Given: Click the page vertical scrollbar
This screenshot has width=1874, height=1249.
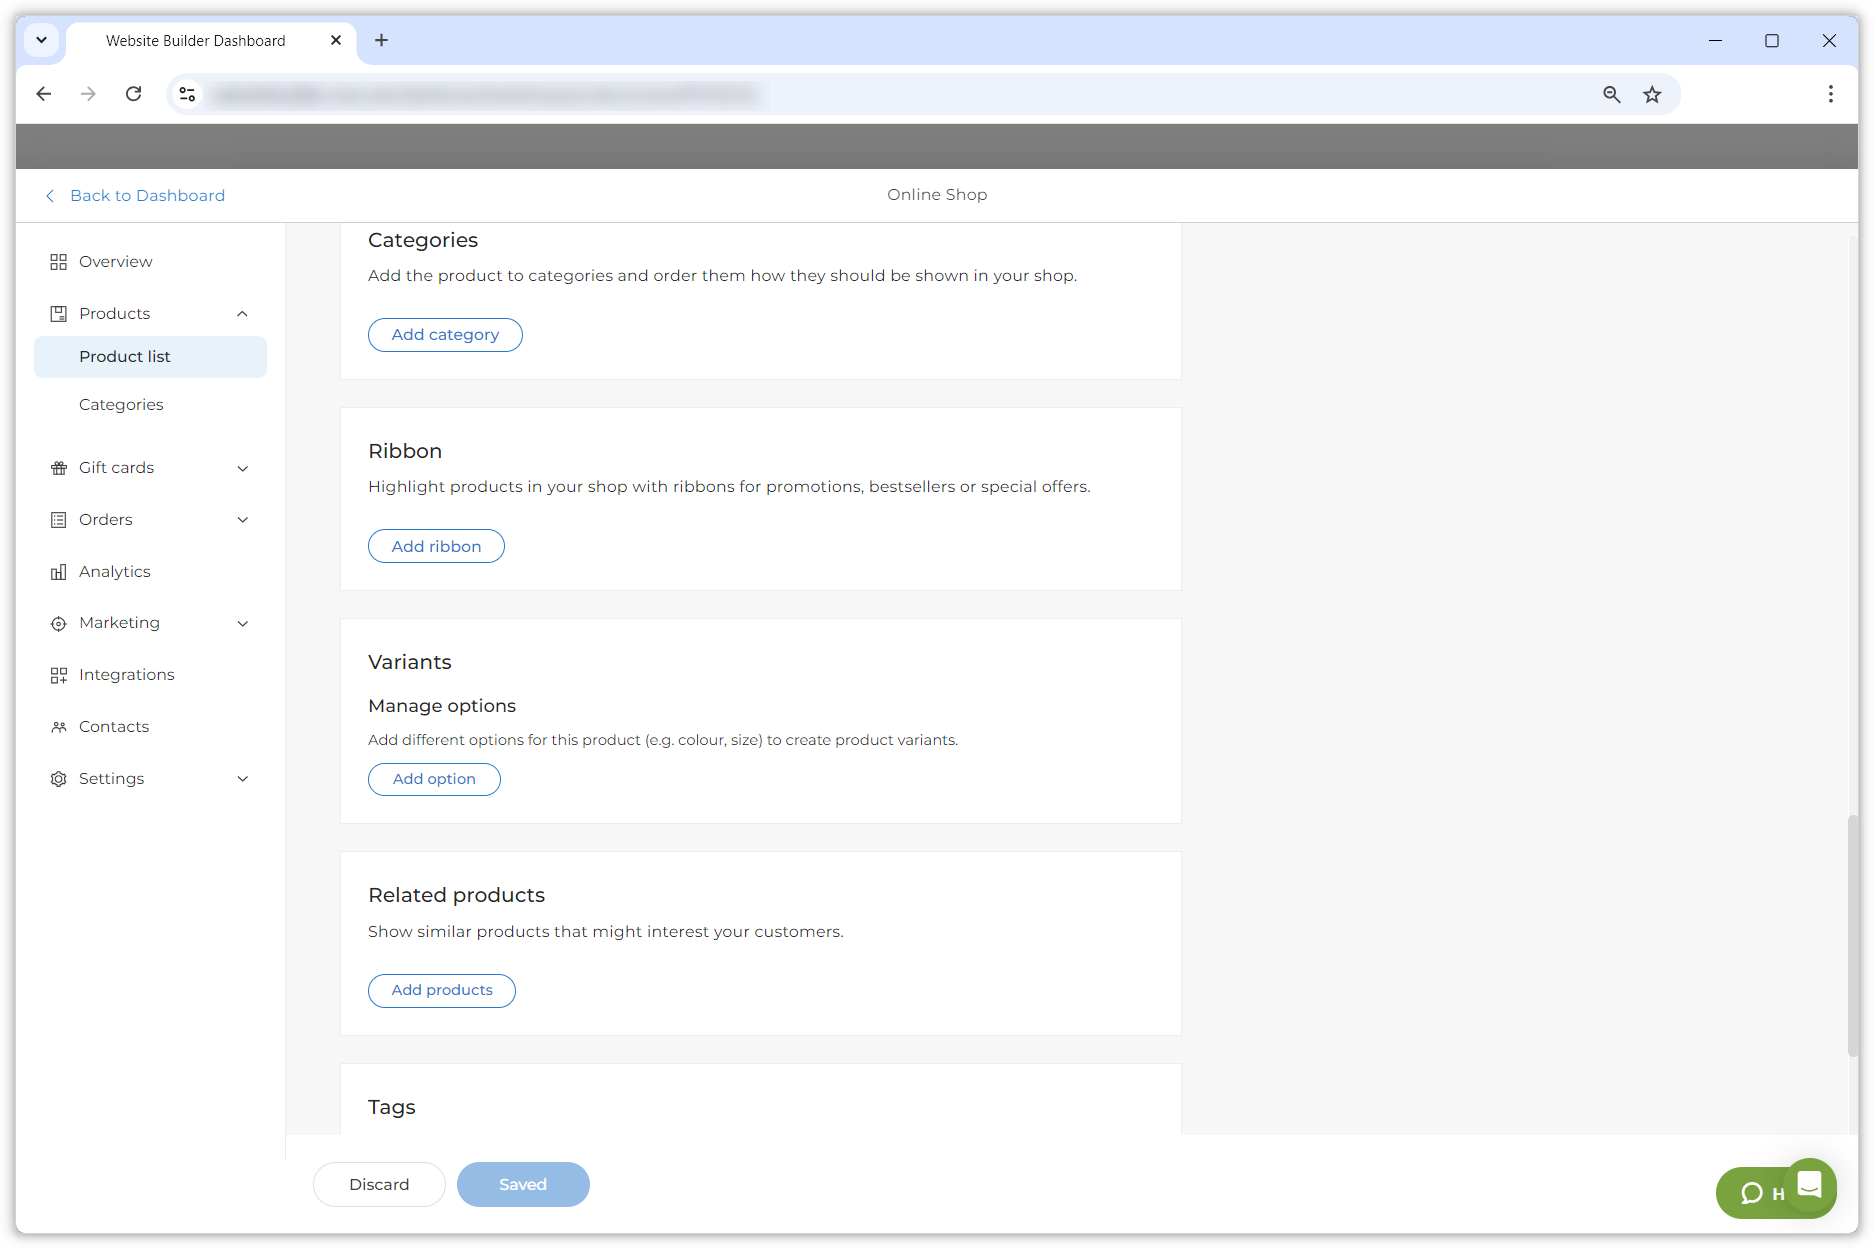Looking at the screenshot, I should [1852, 935].
